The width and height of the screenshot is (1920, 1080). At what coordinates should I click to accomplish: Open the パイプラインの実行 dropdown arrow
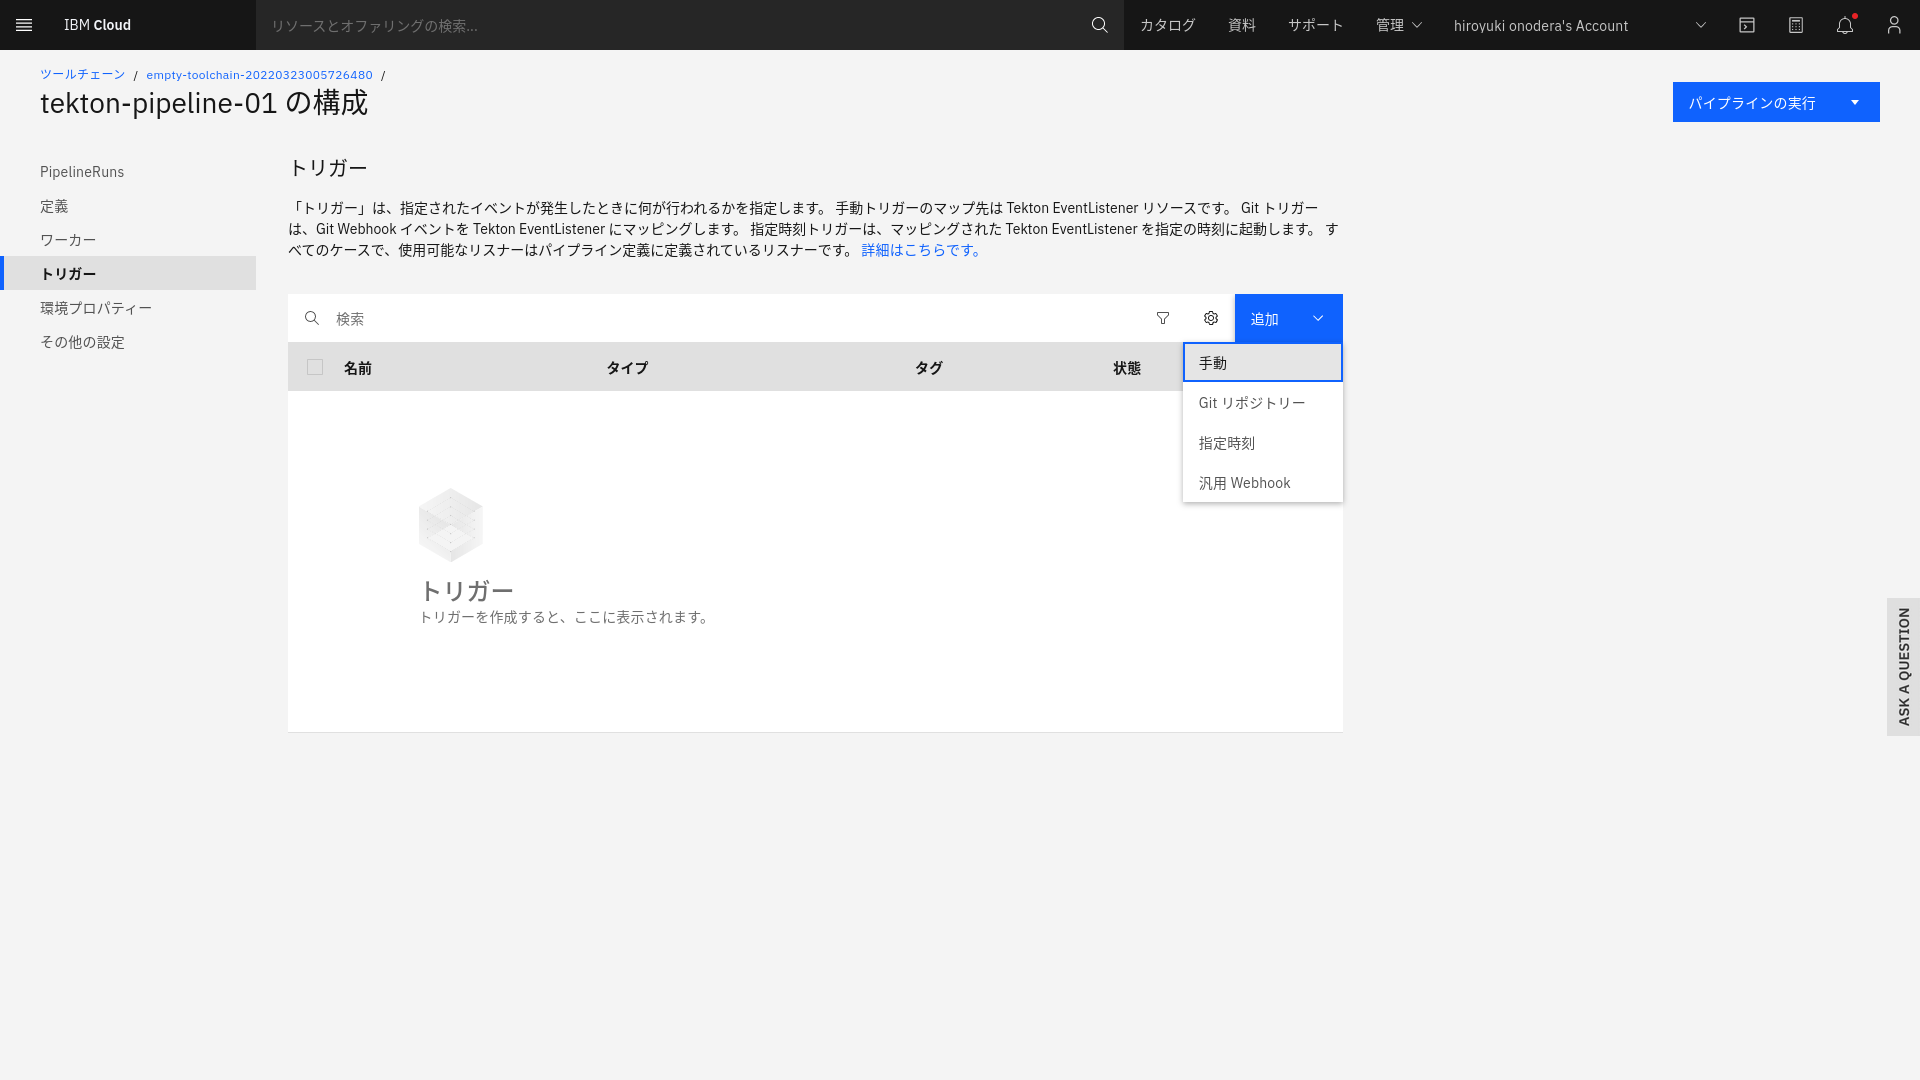[1855, 101]
